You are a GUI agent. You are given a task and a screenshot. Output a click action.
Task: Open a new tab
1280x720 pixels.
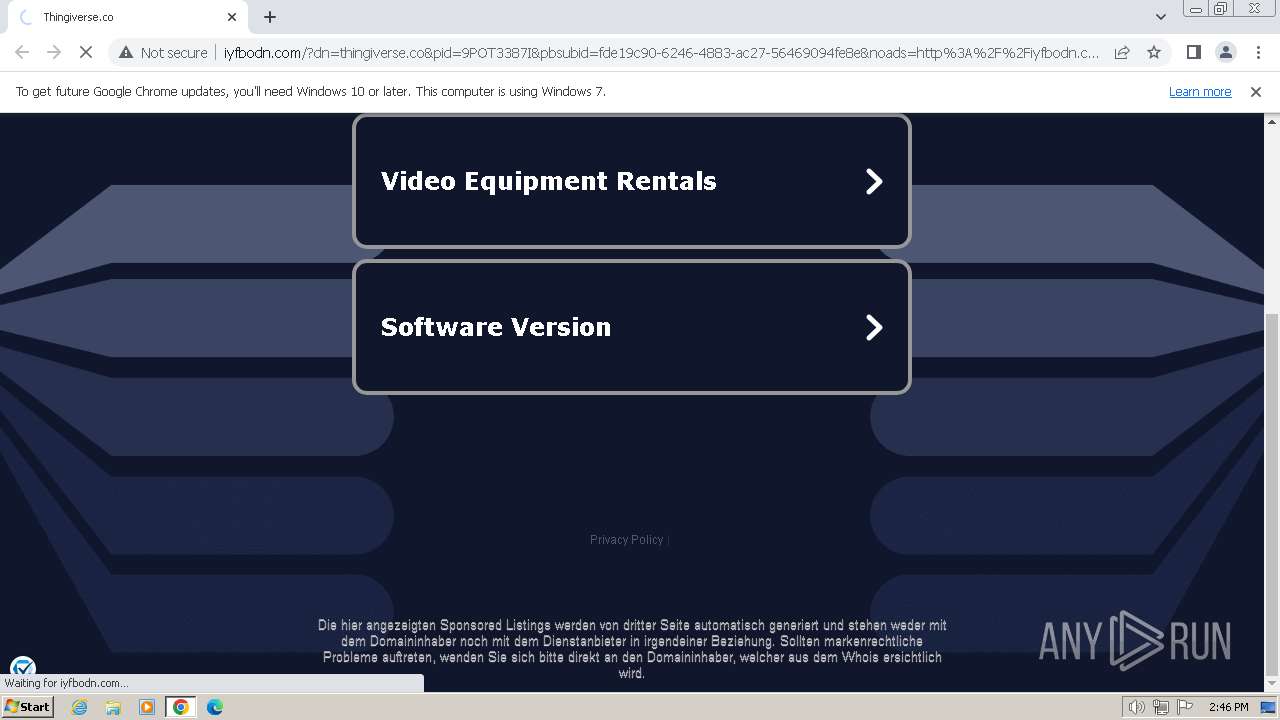[270, 17]
